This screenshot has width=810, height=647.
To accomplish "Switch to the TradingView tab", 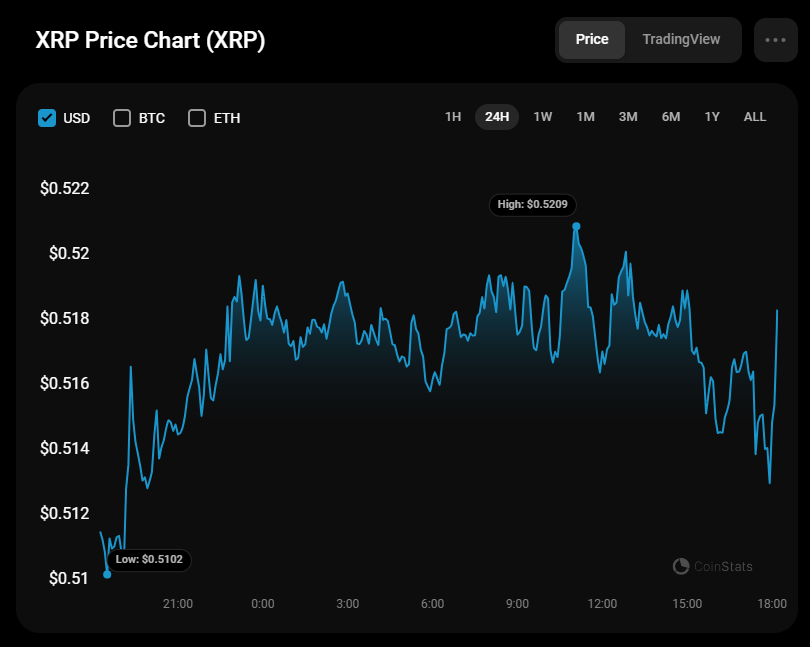I will point(681,40).
